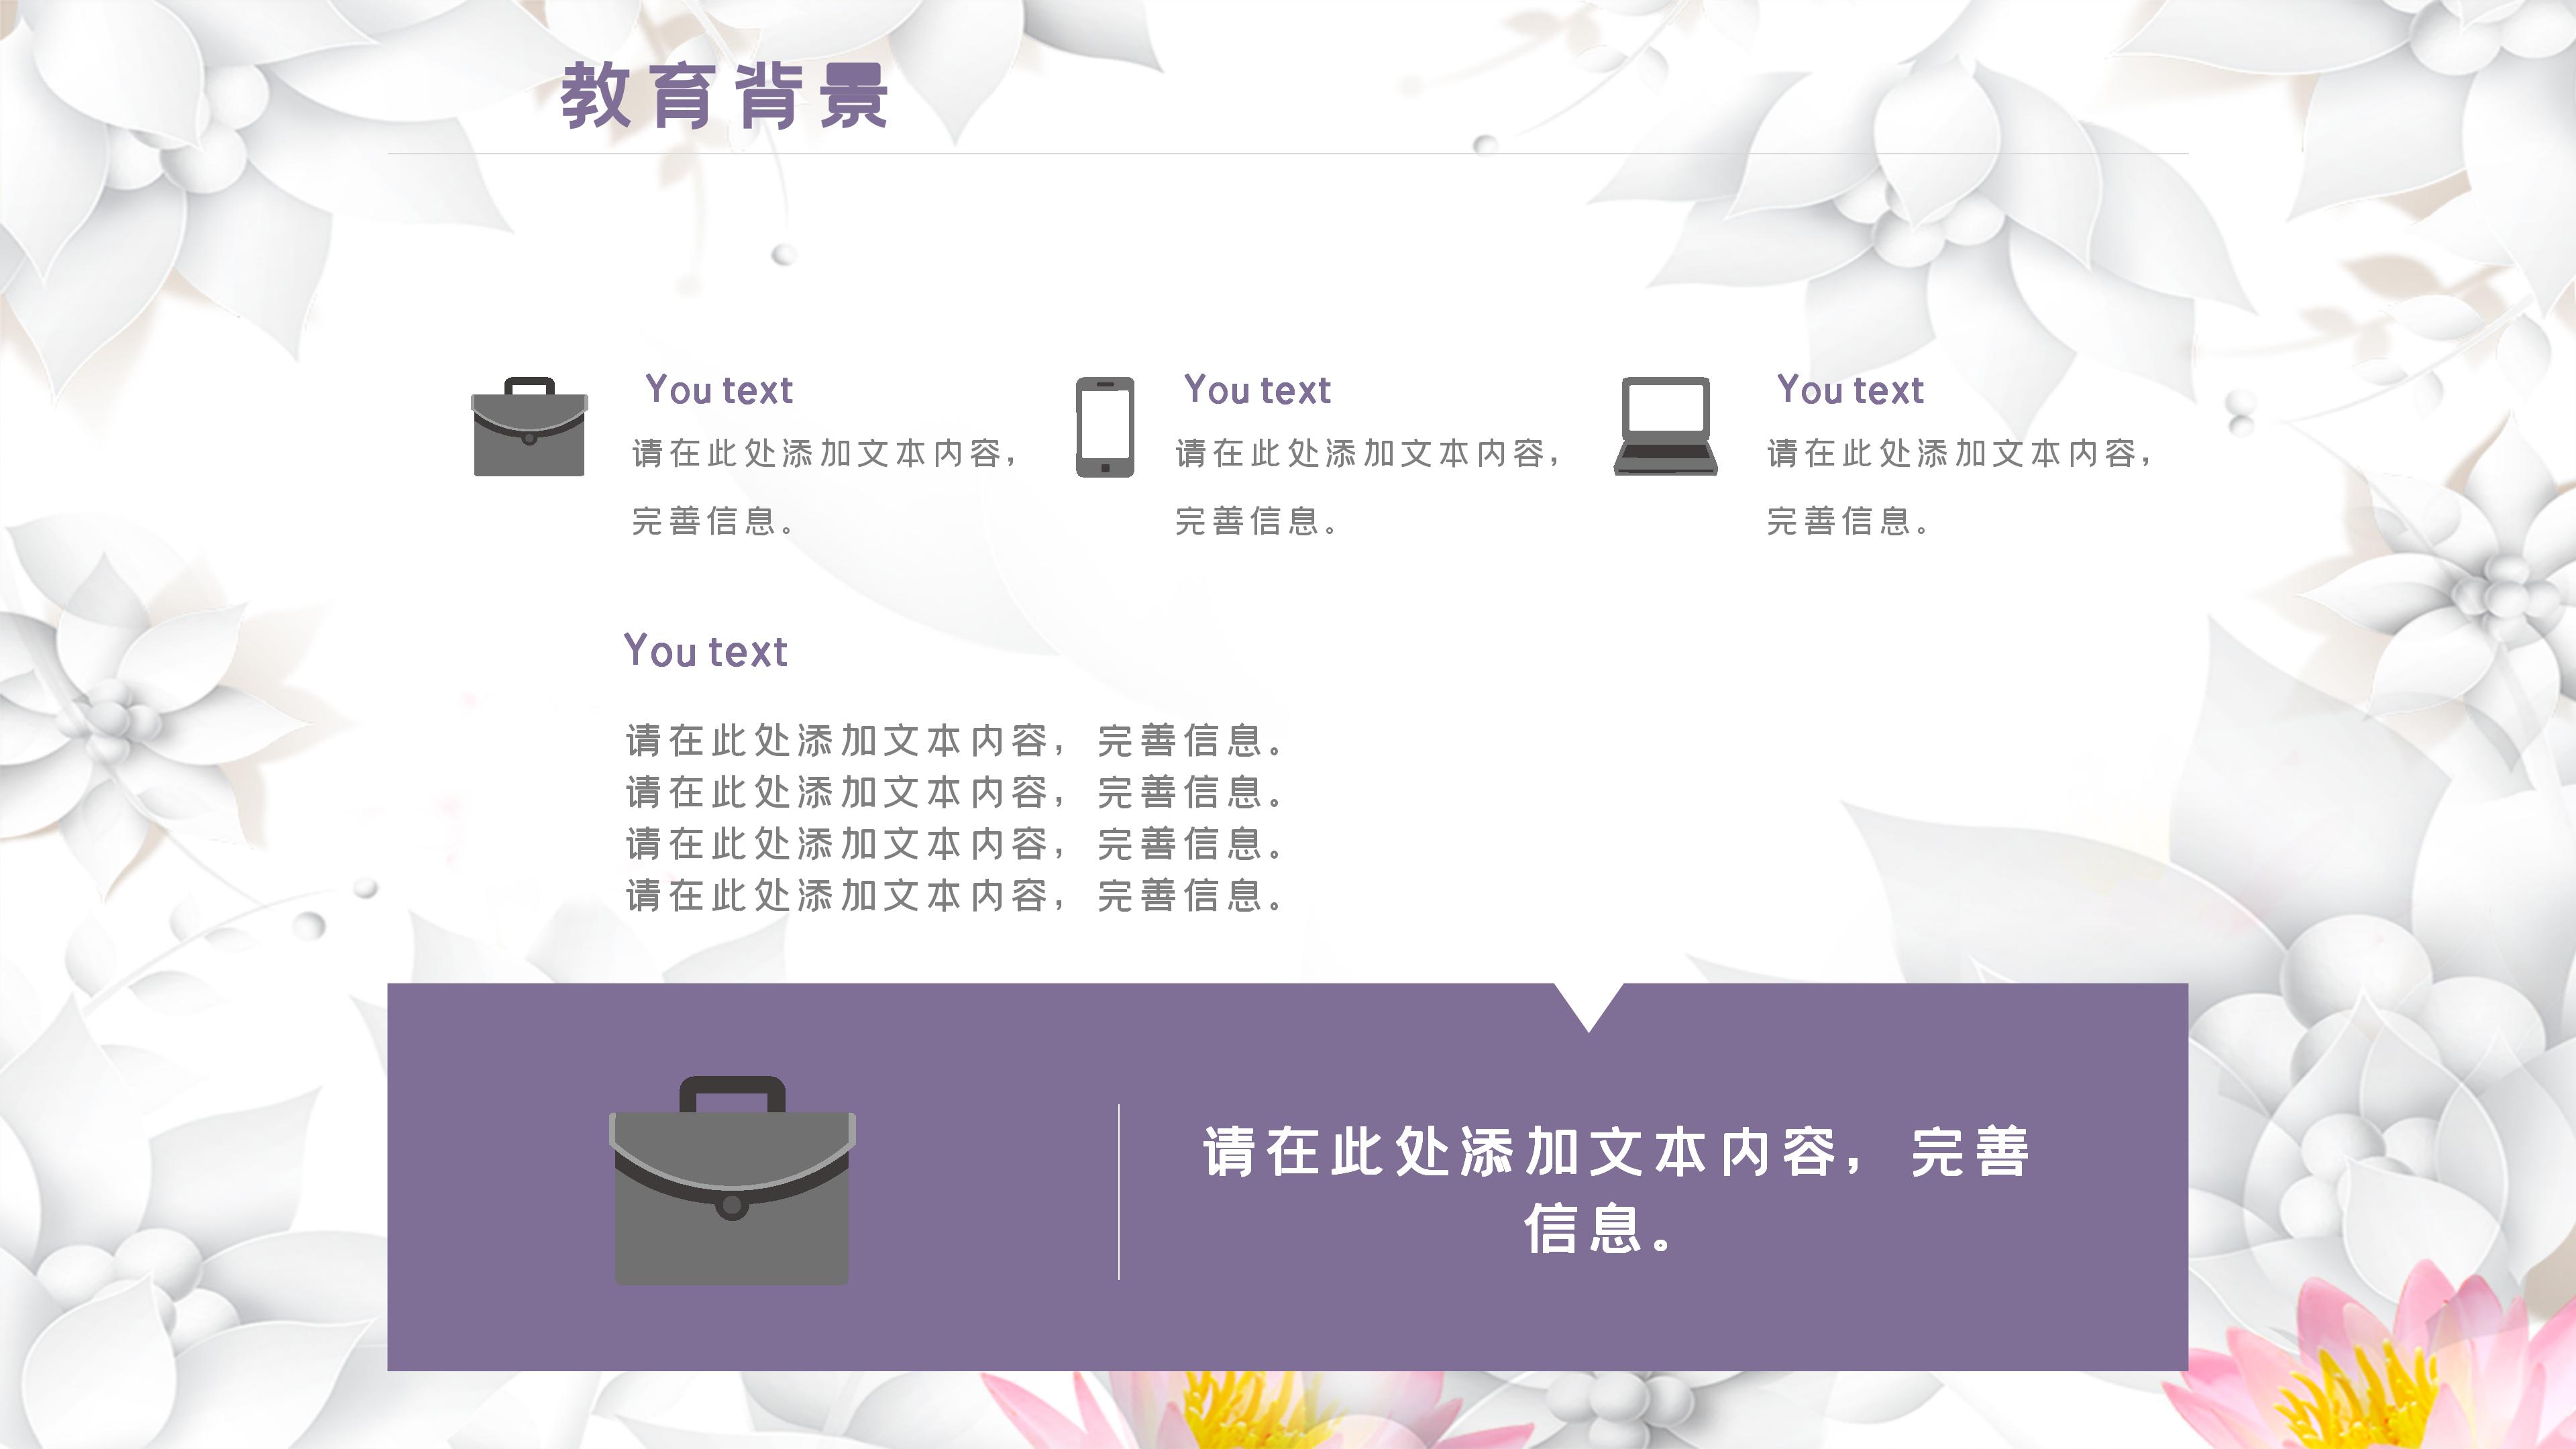Click 'You text' heading beside the smartphone

[1257, 390]
